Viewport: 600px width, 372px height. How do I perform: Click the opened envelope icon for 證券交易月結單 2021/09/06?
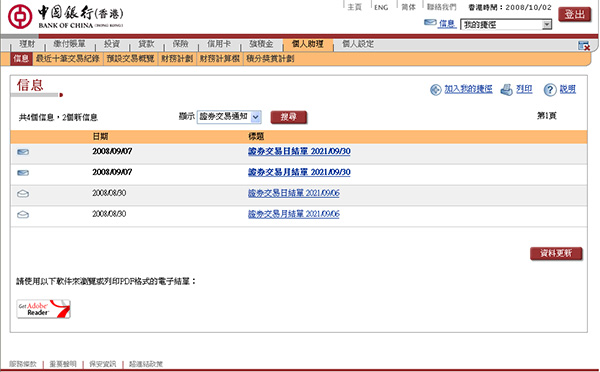(23, 215)
